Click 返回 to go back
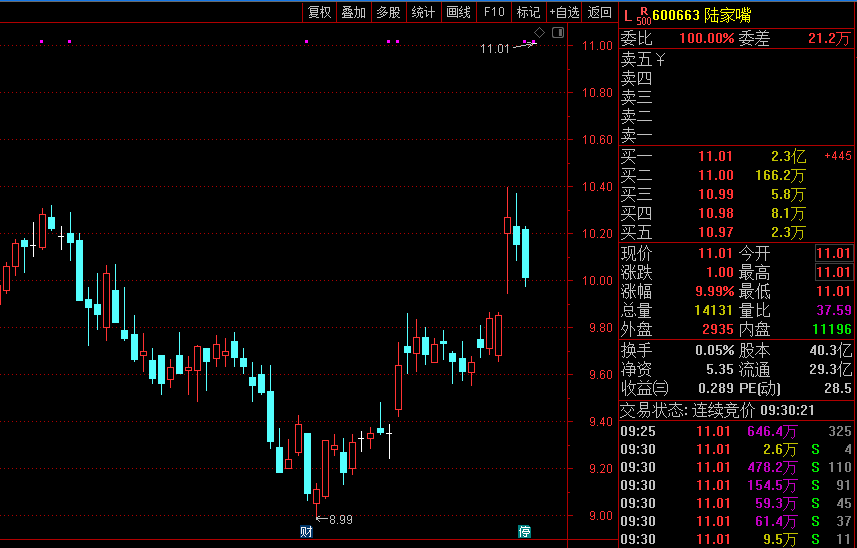The image size is (857, 548). click(x=599, y=12)
